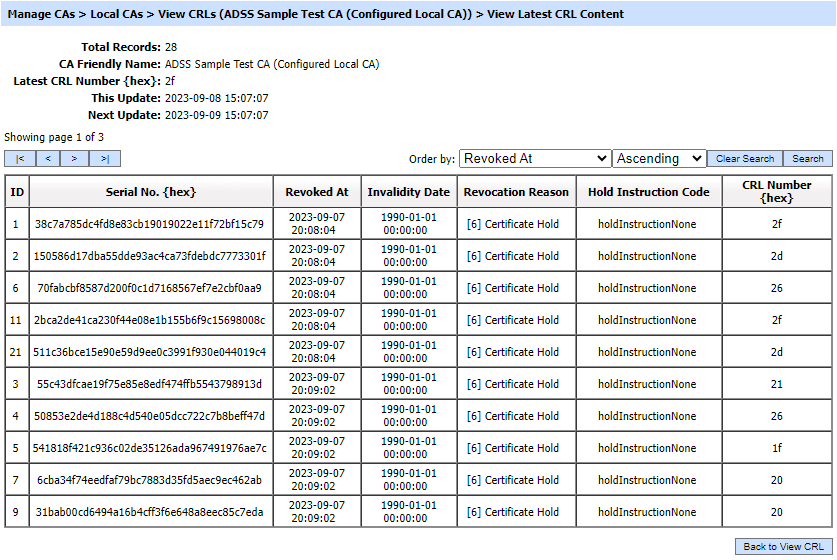The height and width of the screenshot is (560, 837).
Task: Go to the first page of records
Action: pyautogui.click(x=20, y=159)
